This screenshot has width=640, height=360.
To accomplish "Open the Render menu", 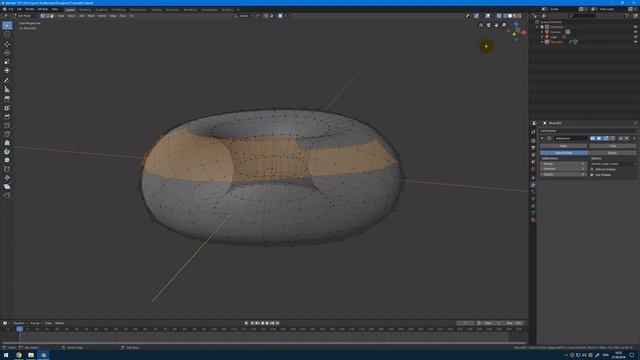I will tap(30, 9).
